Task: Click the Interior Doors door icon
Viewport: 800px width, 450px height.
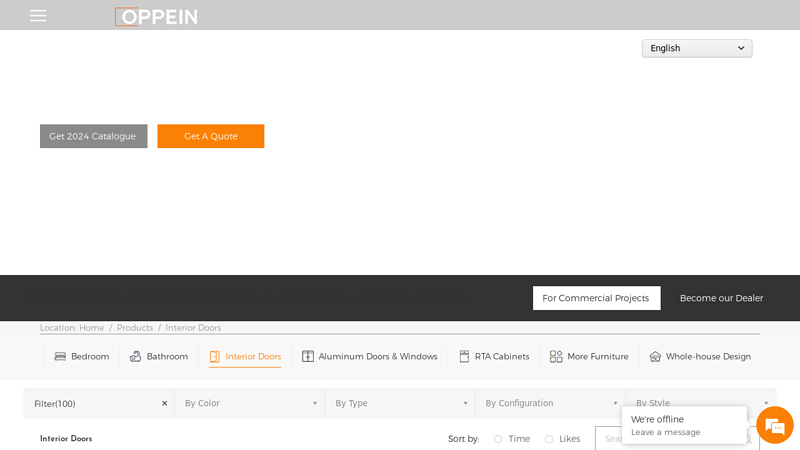Action: point(214,356)
